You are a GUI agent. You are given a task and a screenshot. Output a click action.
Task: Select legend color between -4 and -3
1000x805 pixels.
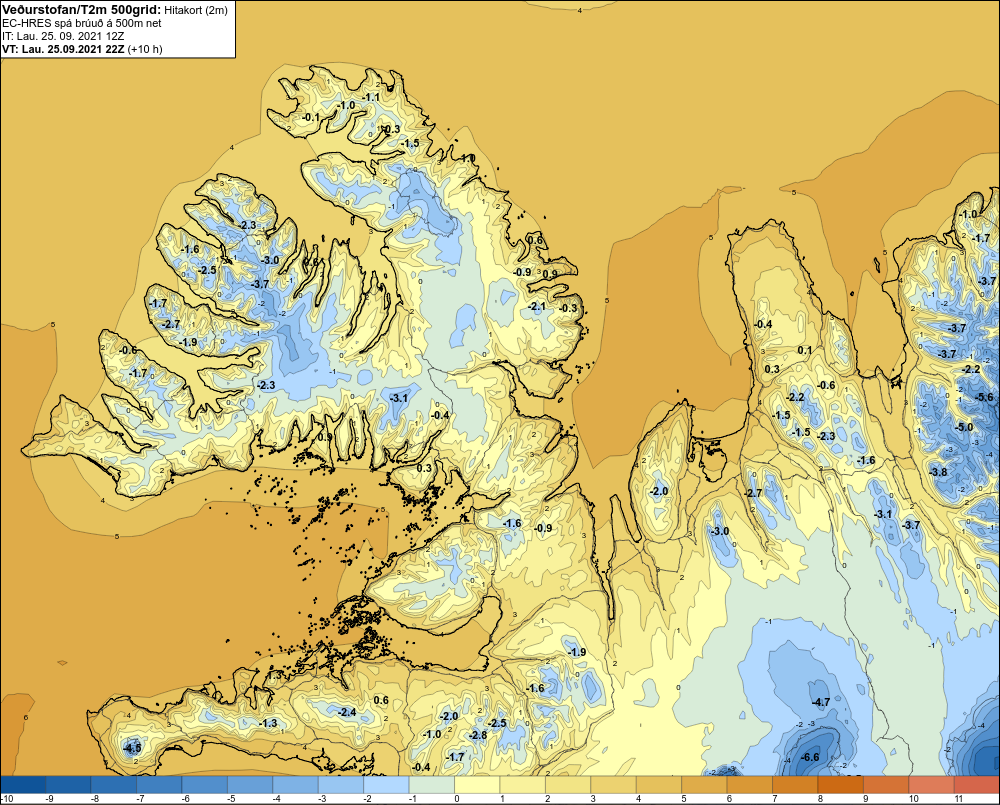[295, 784]
